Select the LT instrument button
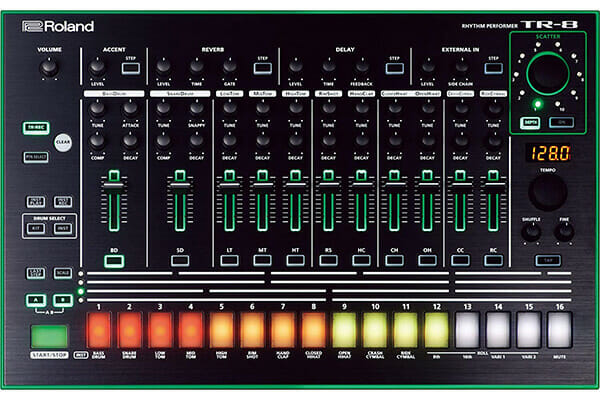Screen dimensions: 600x400 [x=230, y=261]
